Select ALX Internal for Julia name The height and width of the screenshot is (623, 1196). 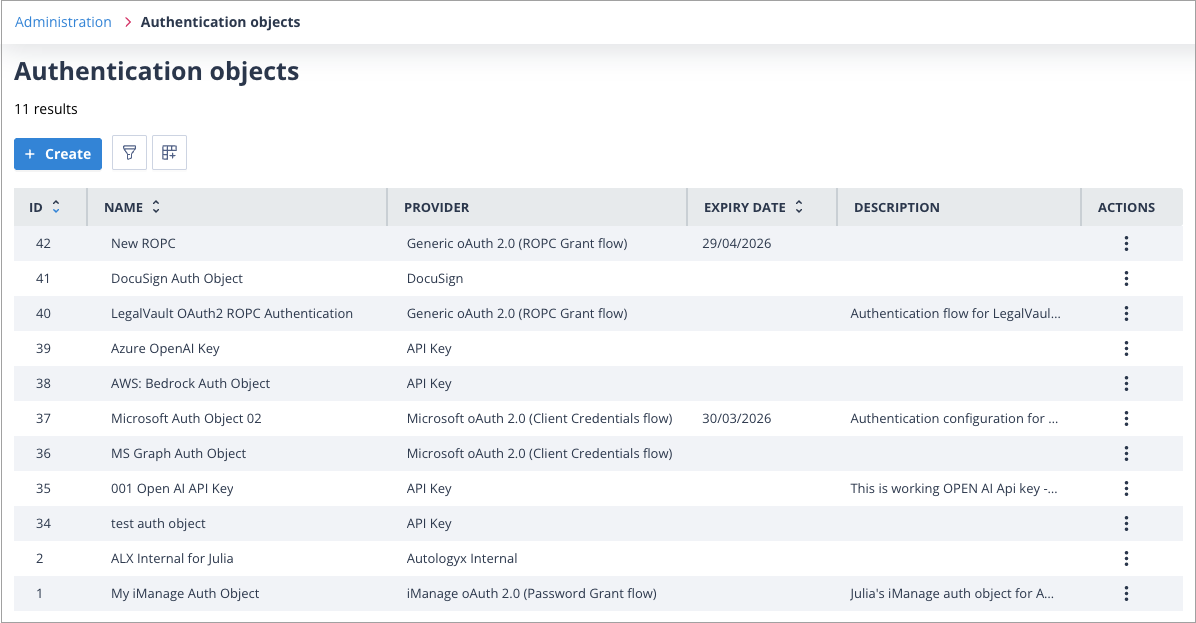(172, 559)
